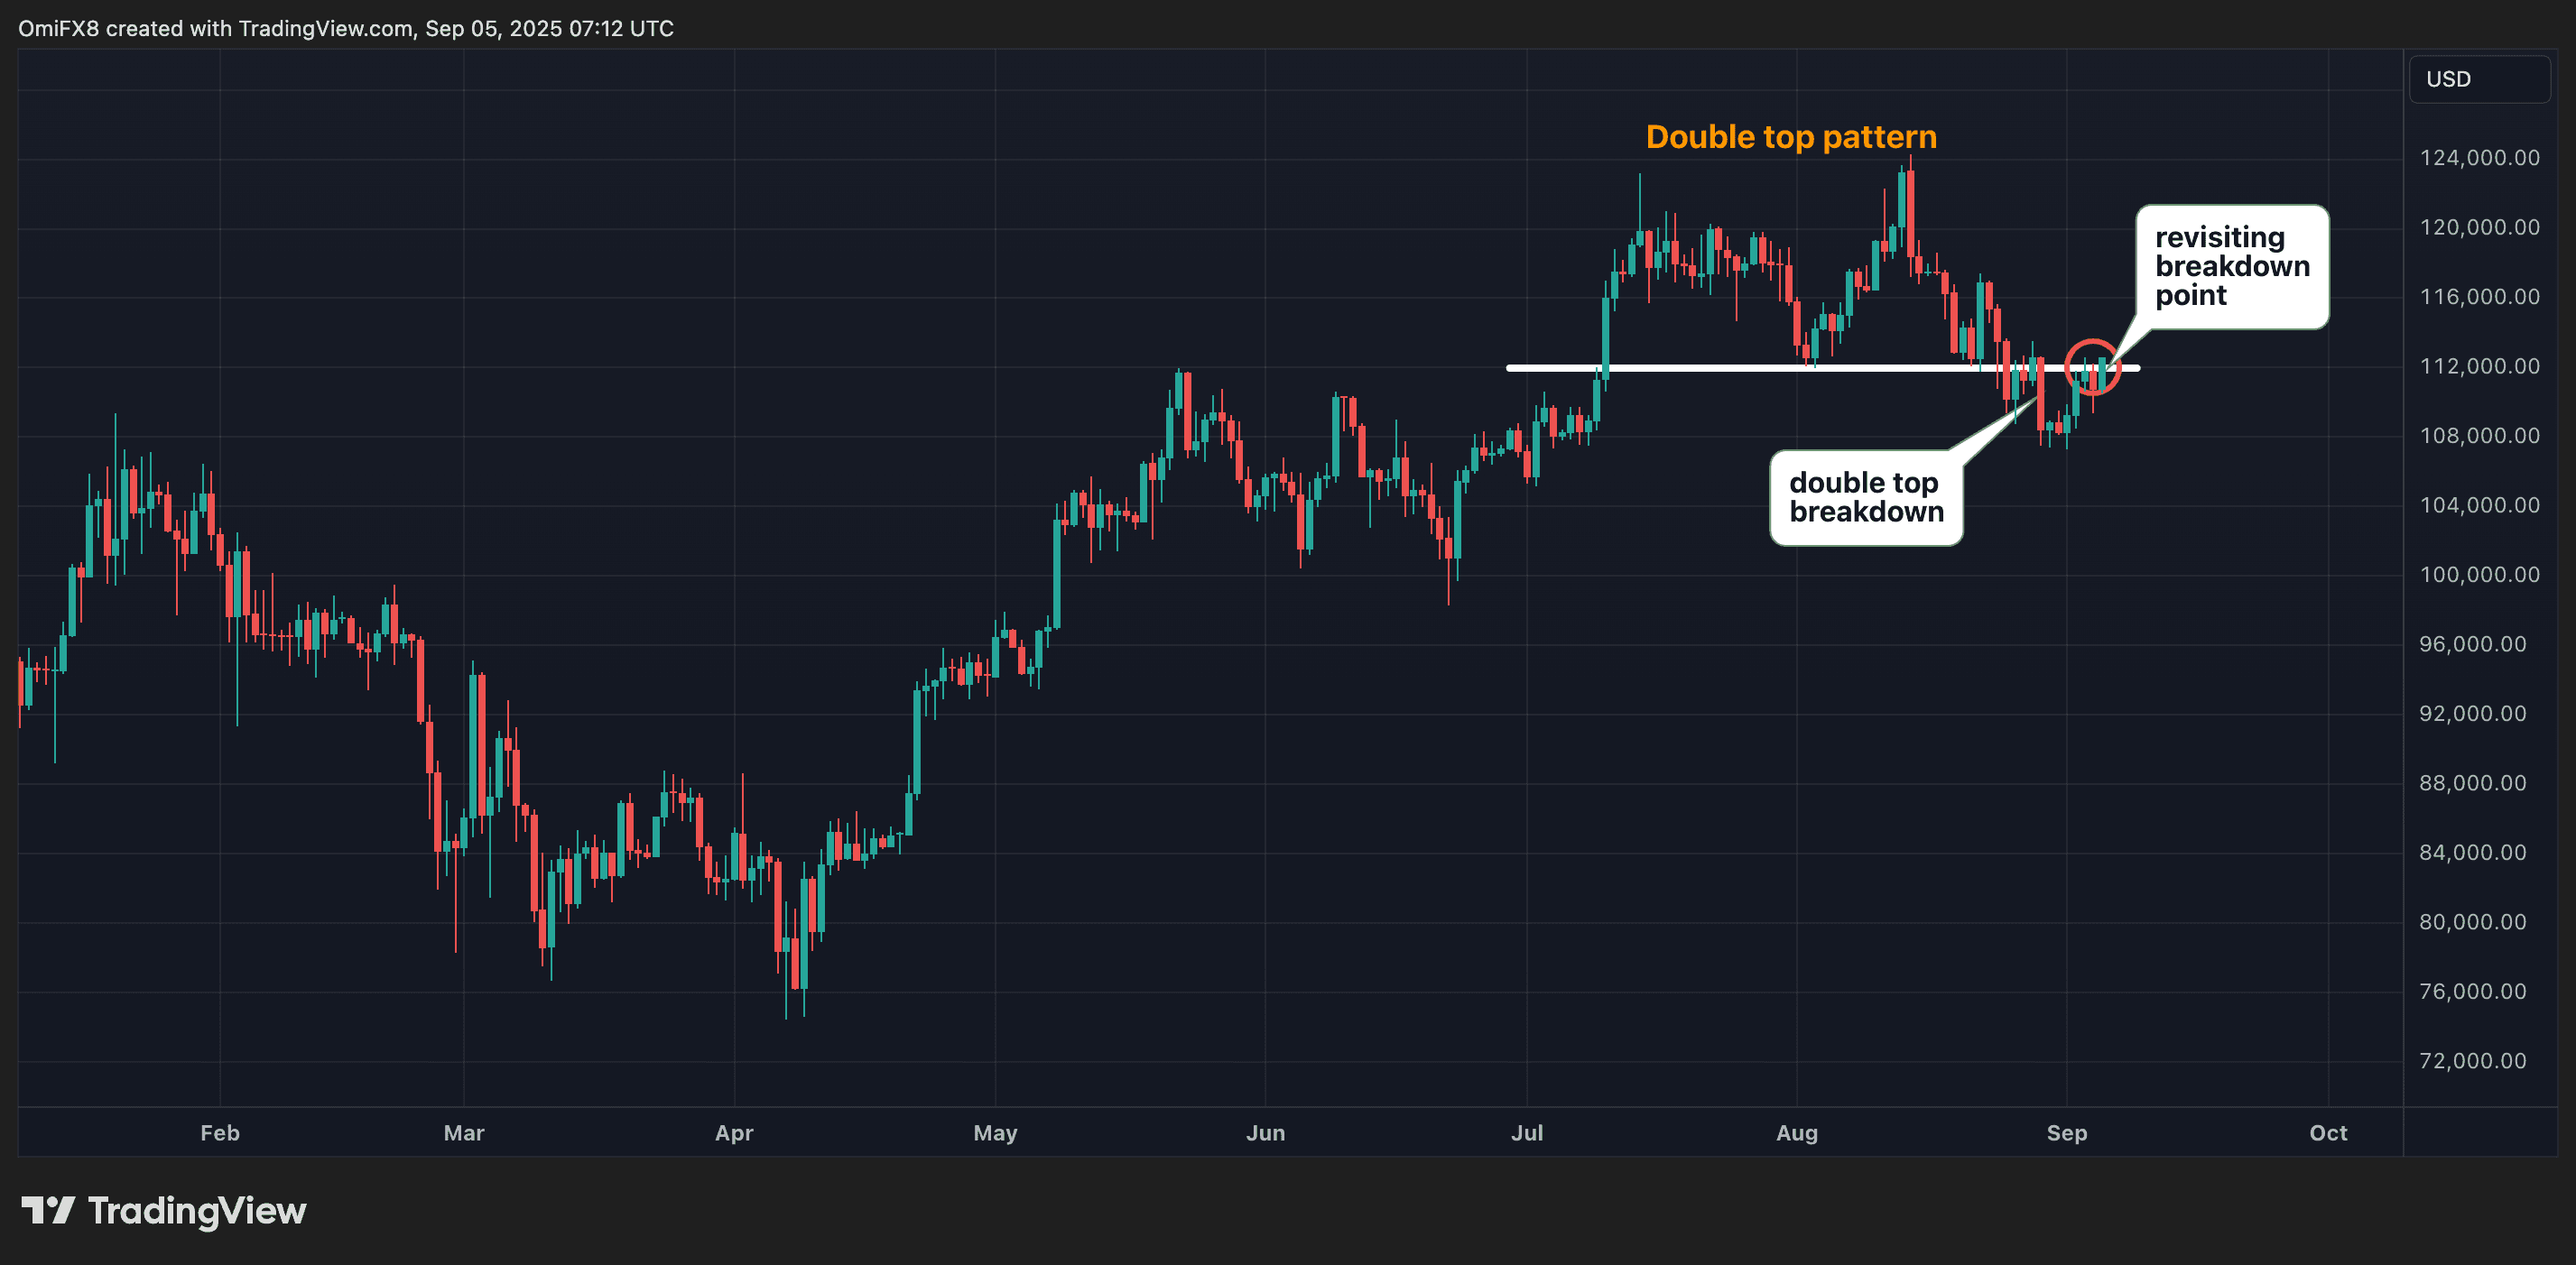2576x1265 pixels.
Task: Click the chart header attribution text
Action: pos(346,28)
